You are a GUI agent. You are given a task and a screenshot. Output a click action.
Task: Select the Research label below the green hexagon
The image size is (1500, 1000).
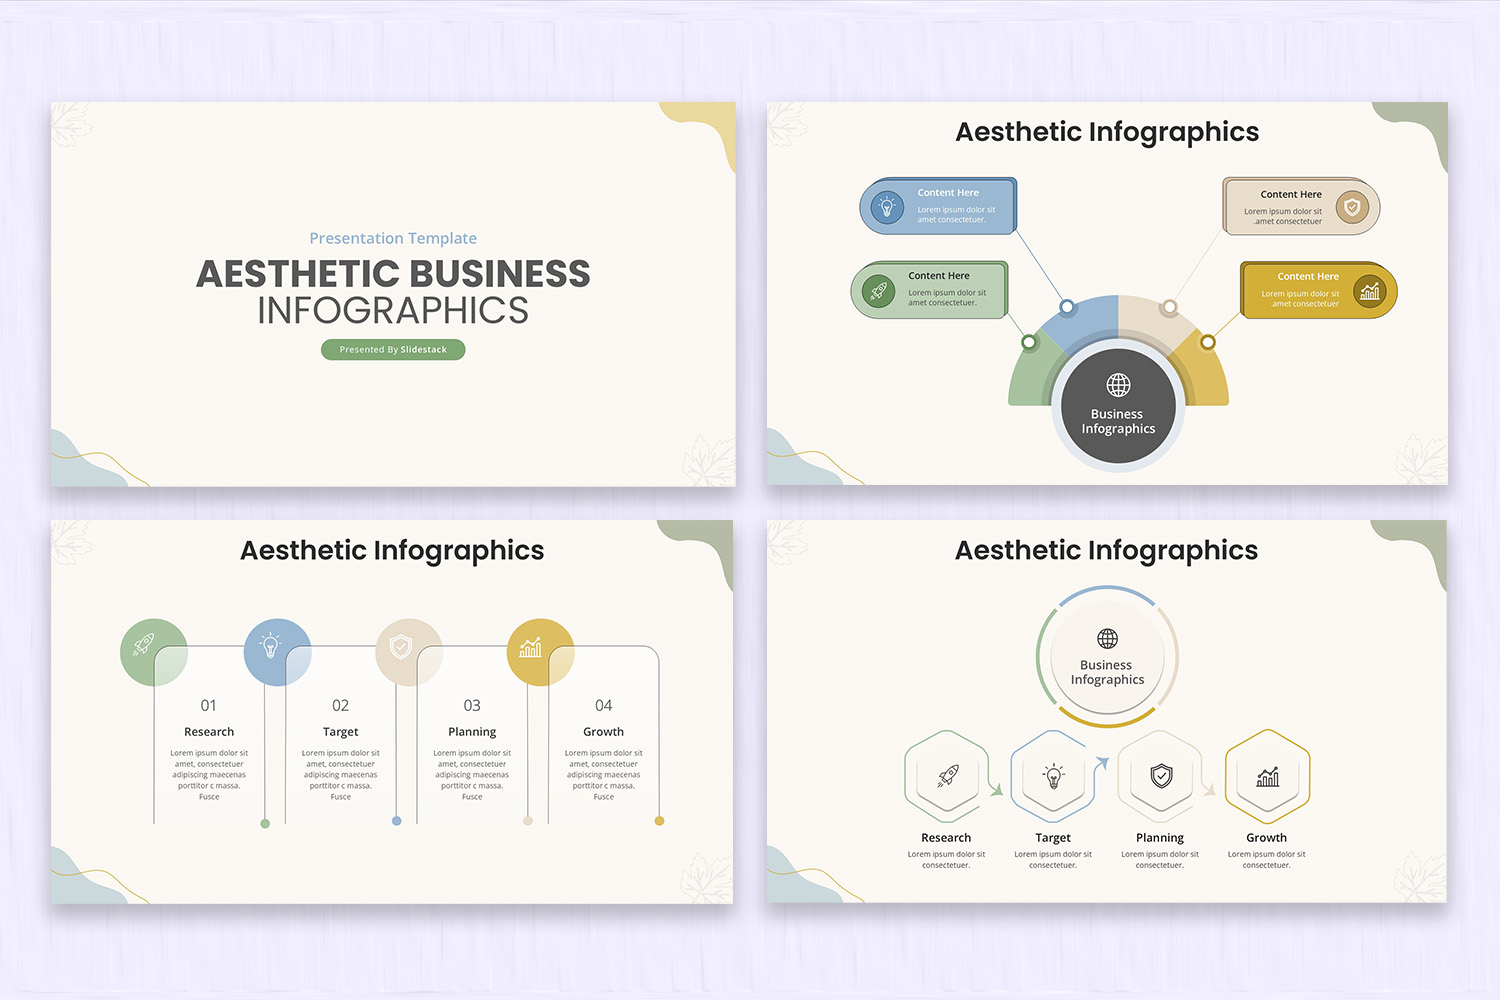pyautogui.click(x=946, y=838)
